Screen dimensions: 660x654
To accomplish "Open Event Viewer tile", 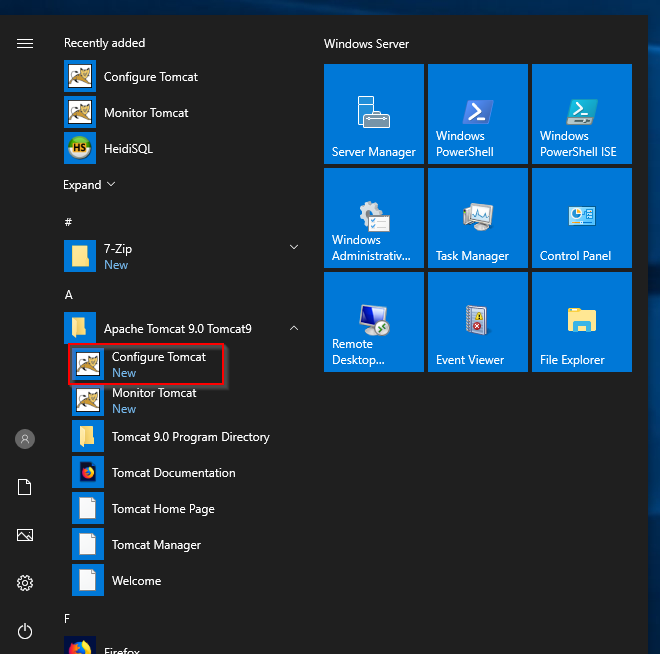I will (478, 322).
